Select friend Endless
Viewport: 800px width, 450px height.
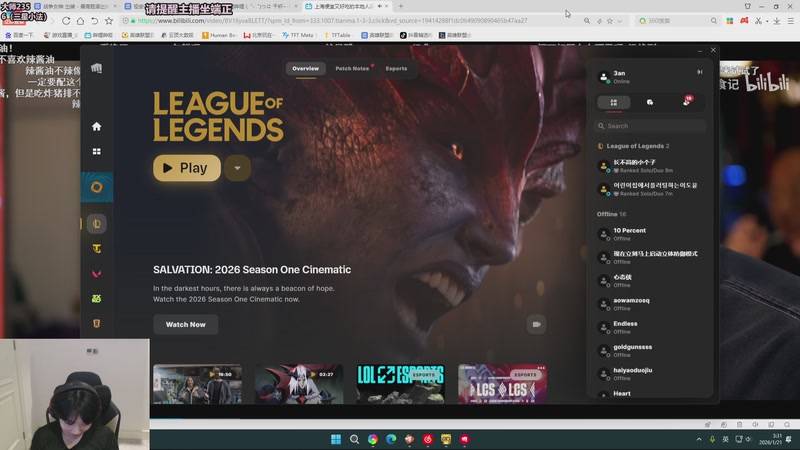tap(649, 328)
